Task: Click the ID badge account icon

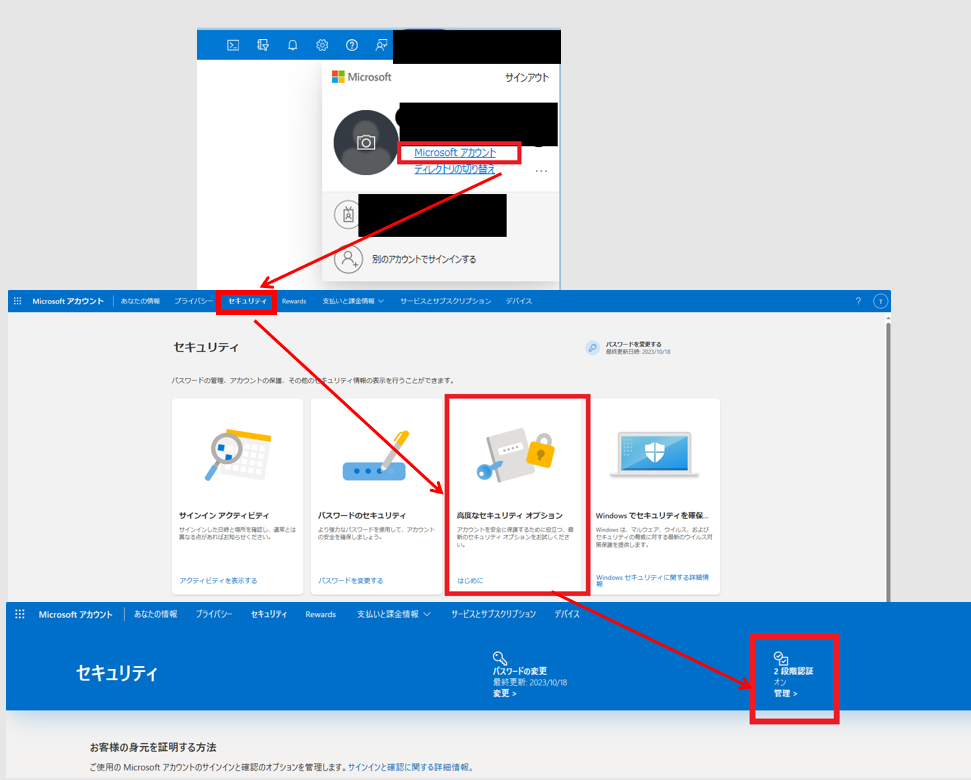Action: [x=348, y=215]
